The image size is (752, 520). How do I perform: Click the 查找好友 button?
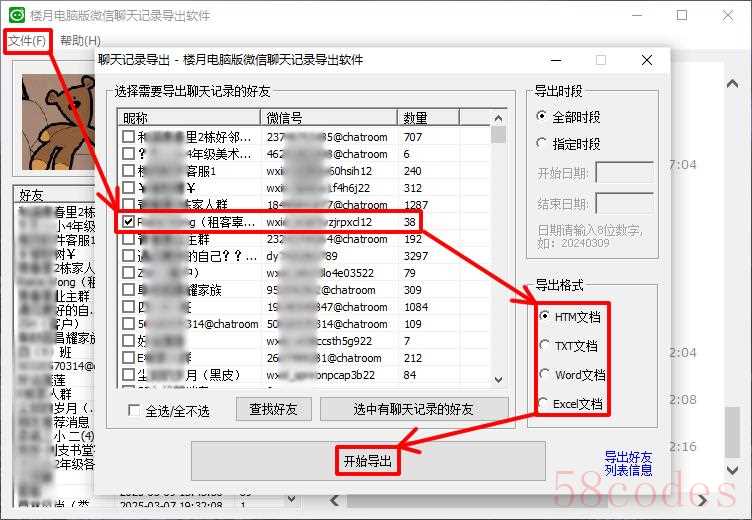(273, 409)
